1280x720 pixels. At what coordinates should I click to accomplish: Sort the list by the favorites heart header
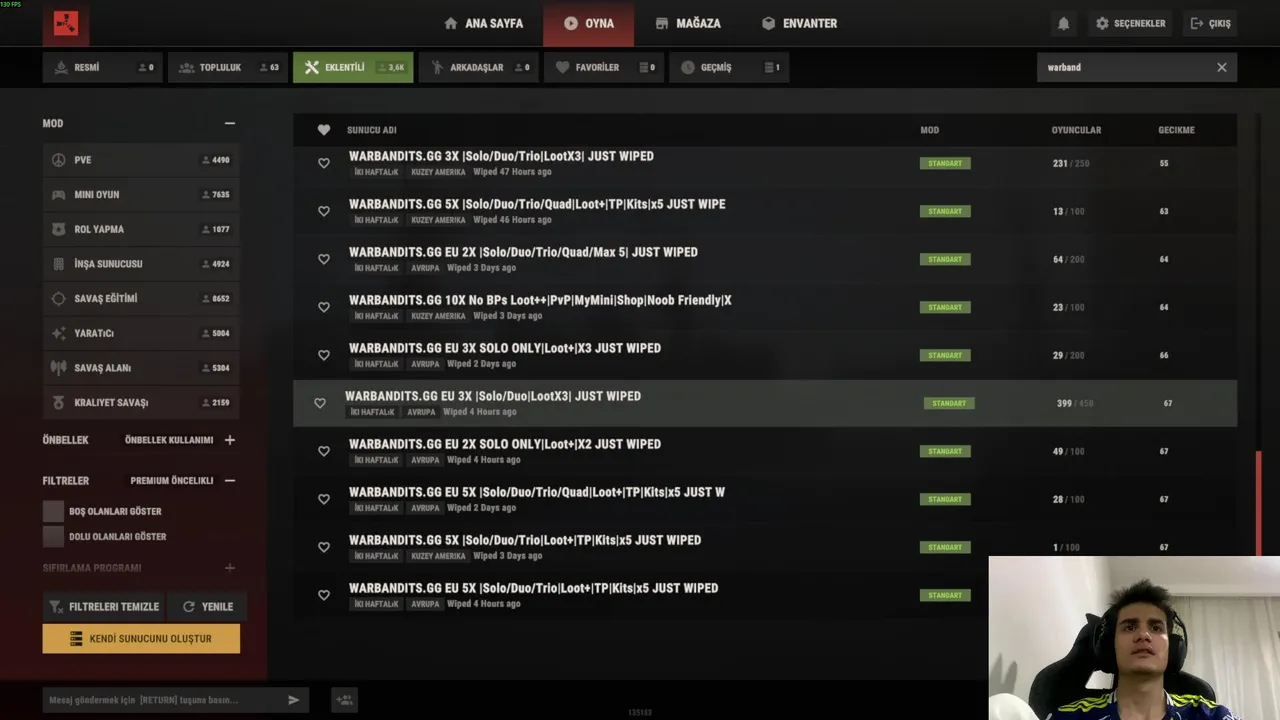coord(324,130)
